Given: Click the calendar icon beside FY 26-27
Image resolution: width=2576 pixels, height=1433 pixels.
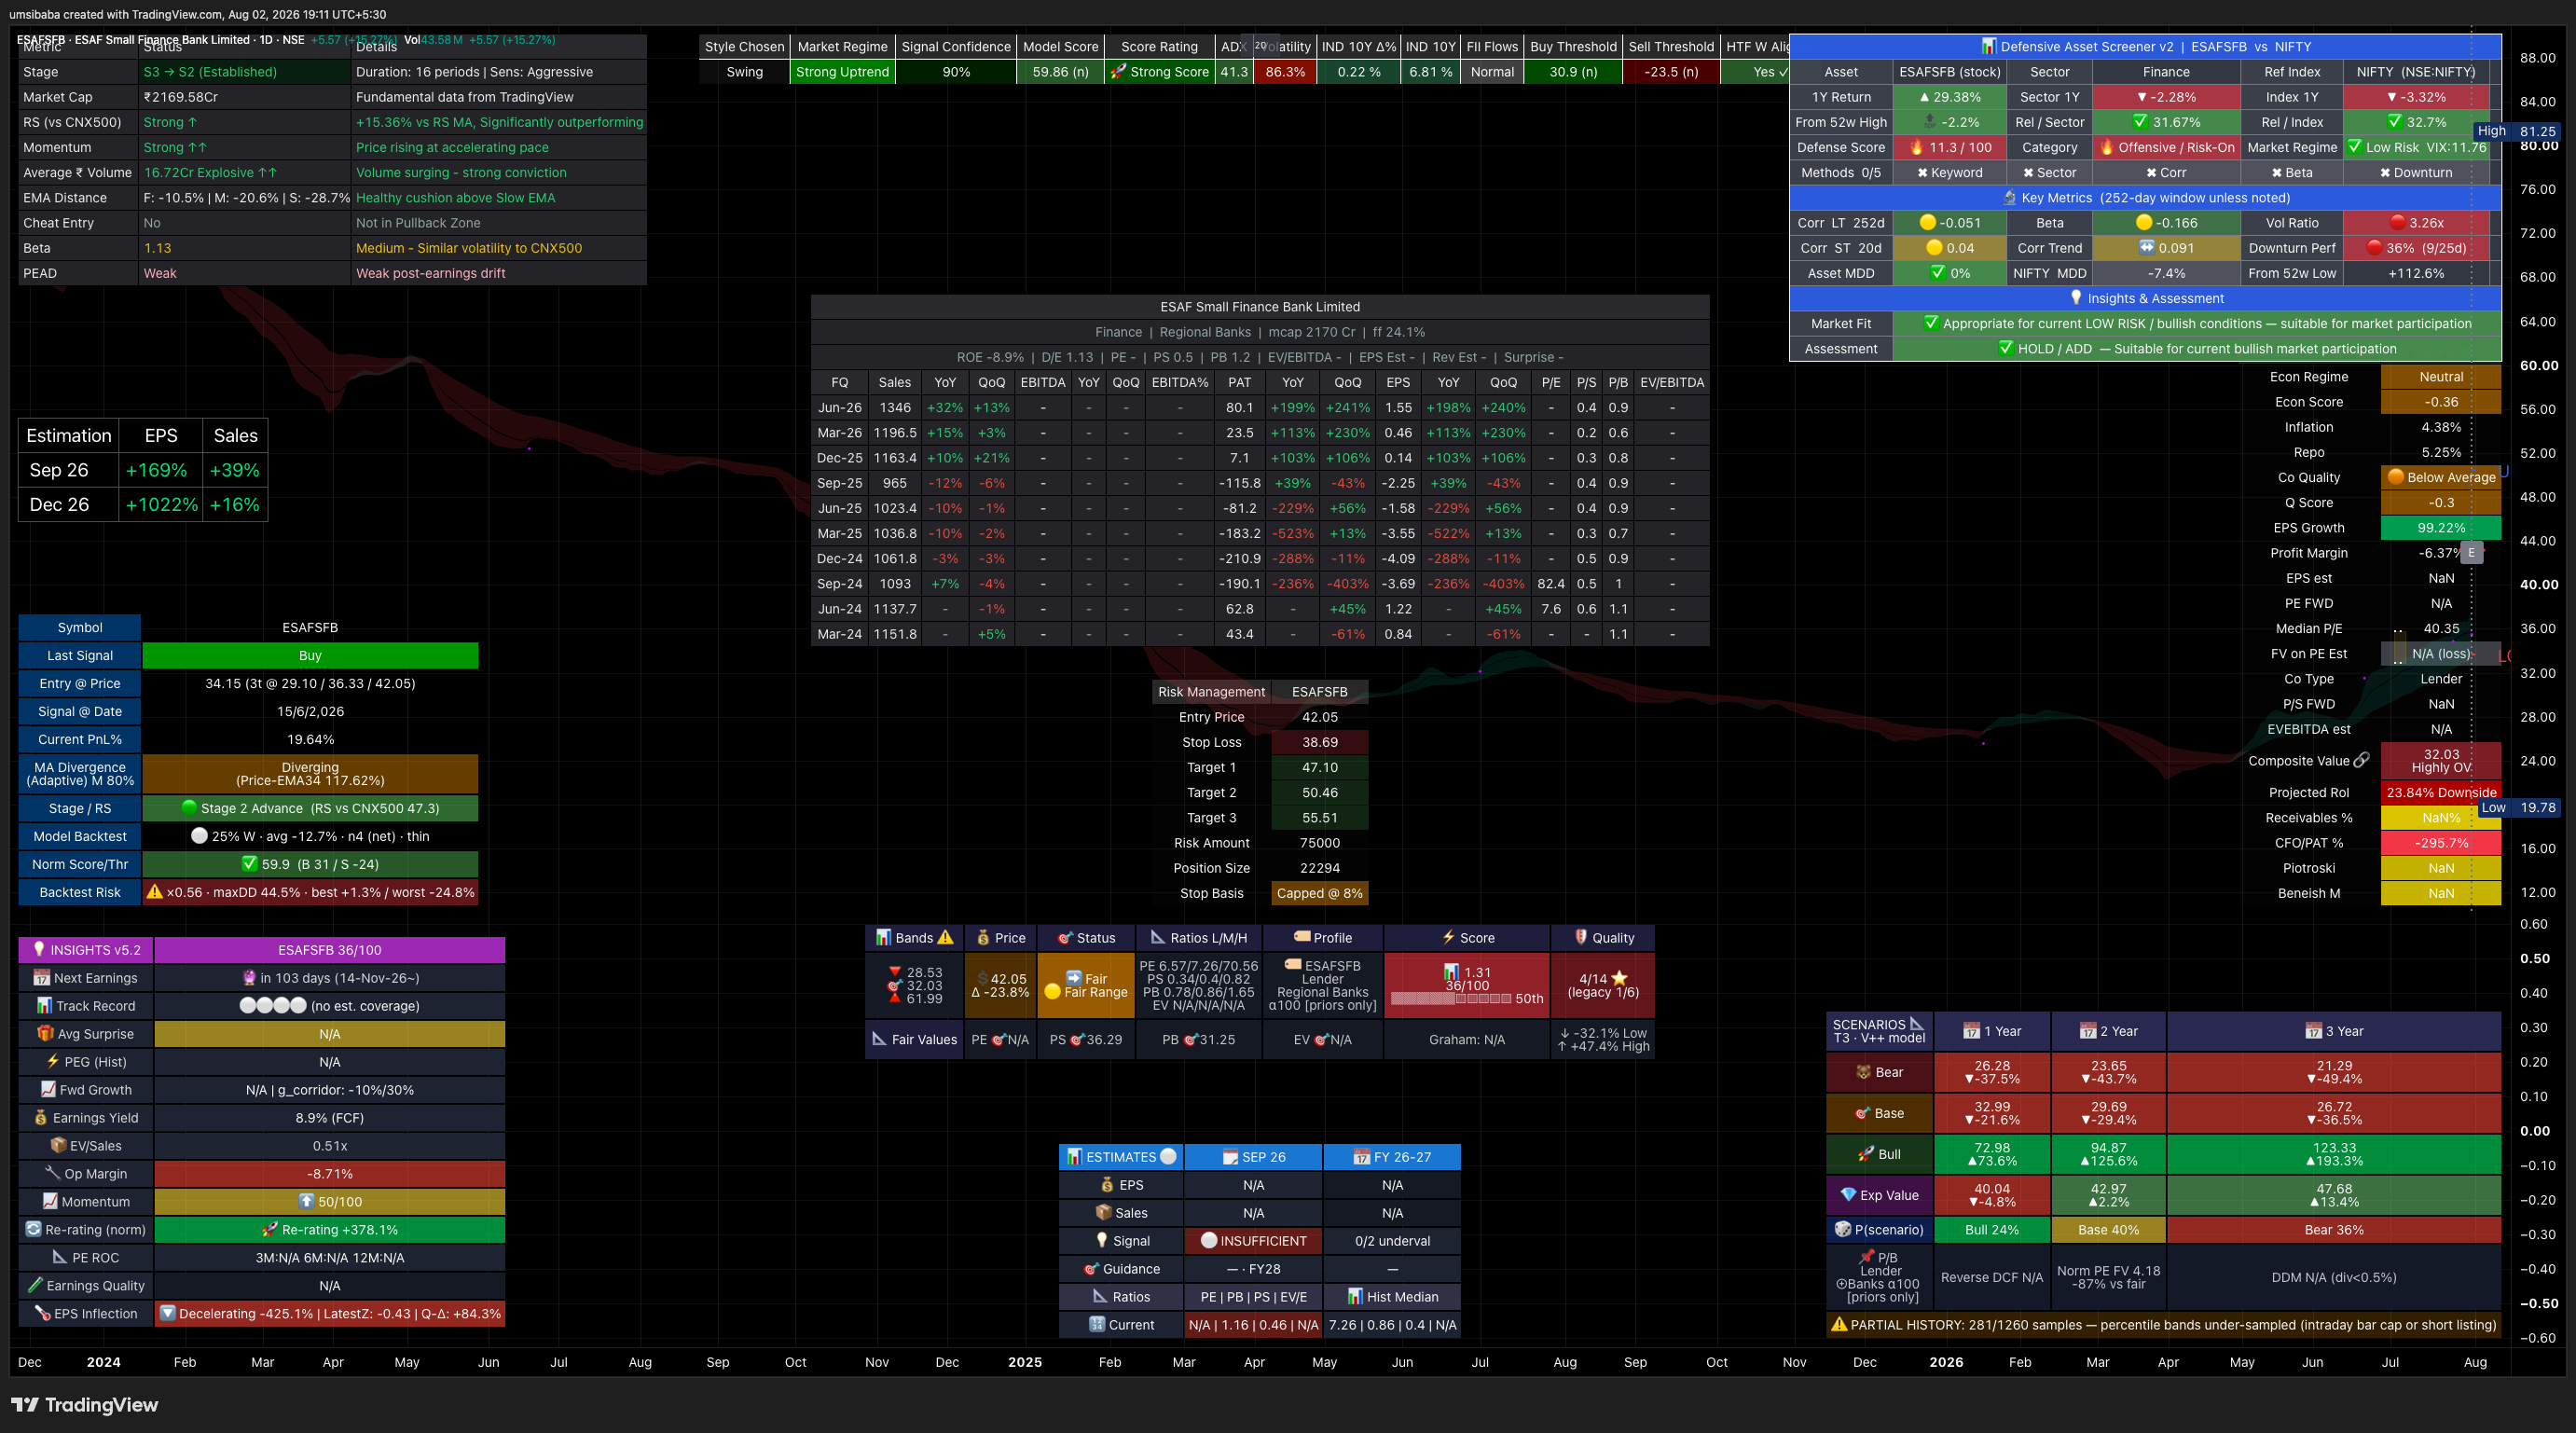Looking at the screenshot, I should click(1361, 1157).
